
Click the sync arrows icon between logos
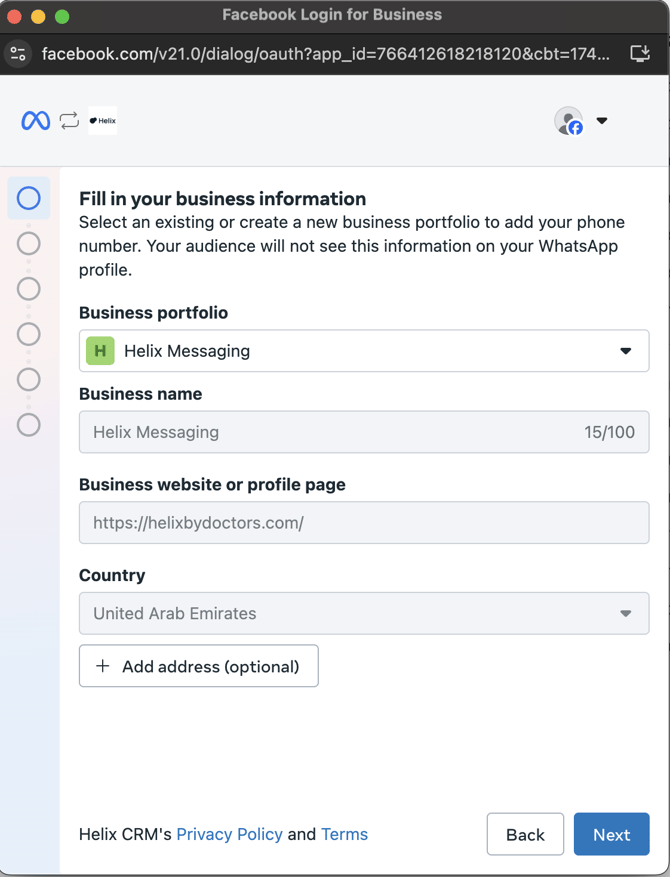click(x=69, y=121)
